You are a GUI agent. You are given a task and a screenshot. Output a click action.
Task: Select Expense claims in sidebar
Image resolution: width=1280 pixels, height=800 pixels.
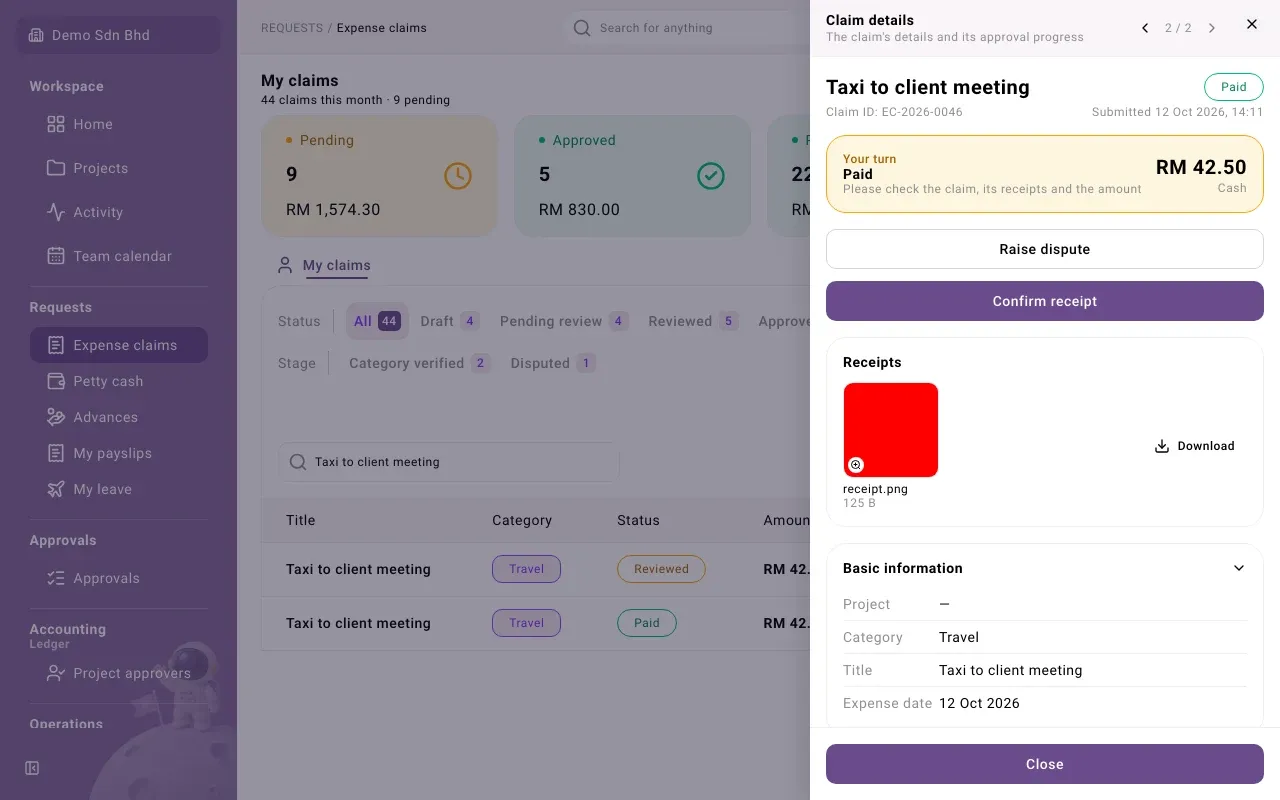click(118, 345)
